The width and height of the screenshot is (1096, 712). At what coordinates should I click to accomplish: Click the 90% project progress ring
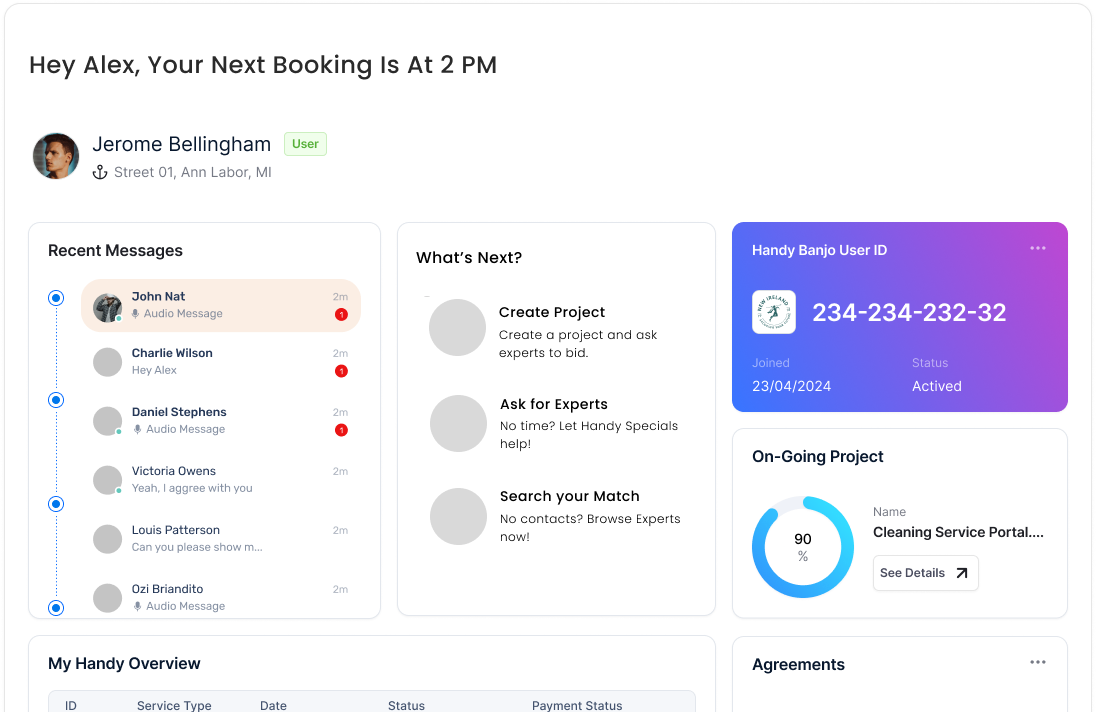(x=802, y=547)
